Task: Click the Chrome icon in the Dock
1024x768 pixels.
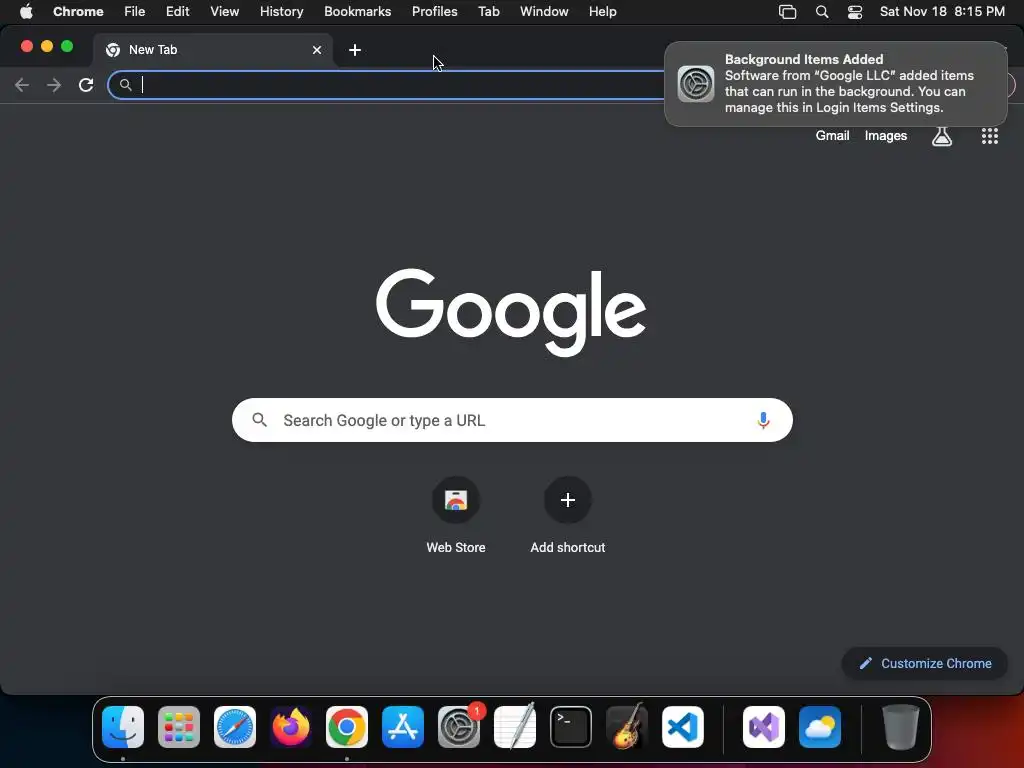Action: 347,727
